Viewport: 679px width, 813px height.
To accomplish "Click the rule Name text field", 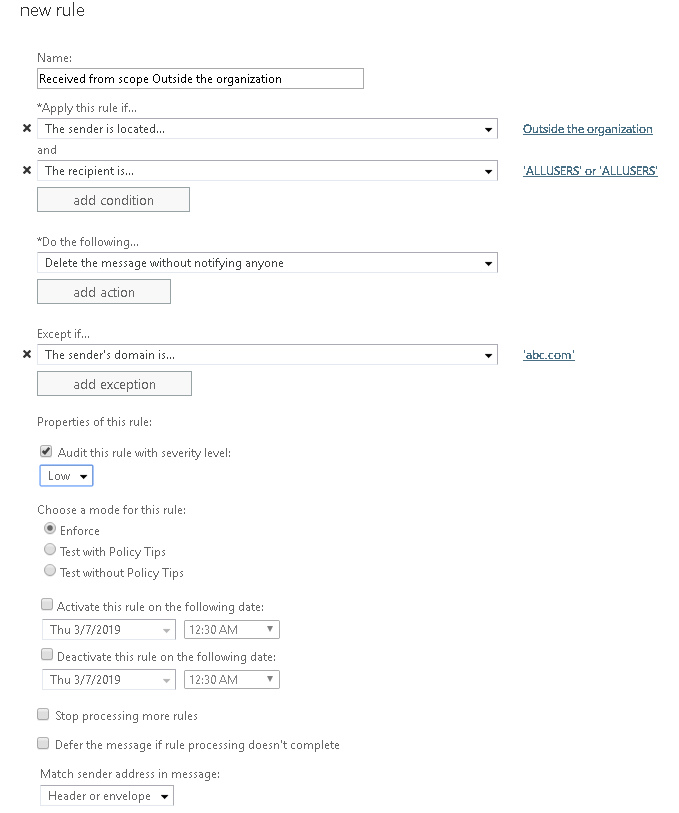I will [200, 78].
